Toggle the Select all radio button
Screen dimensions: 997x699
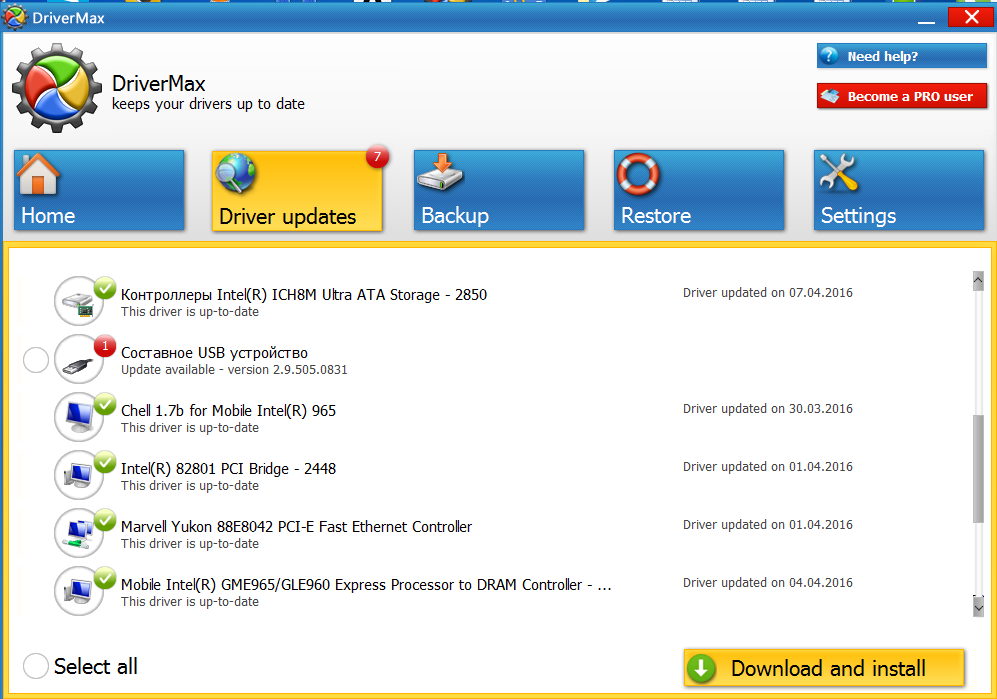pos(36,666)
